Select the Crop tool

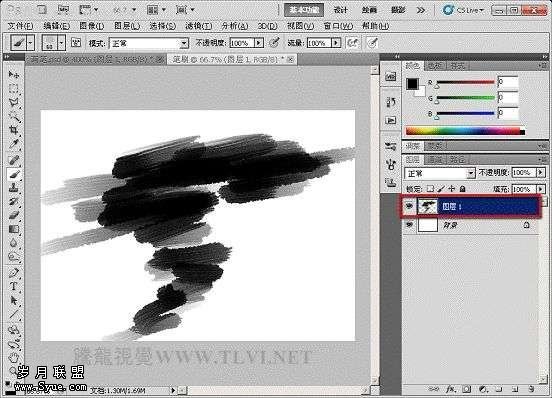point(13,130)
